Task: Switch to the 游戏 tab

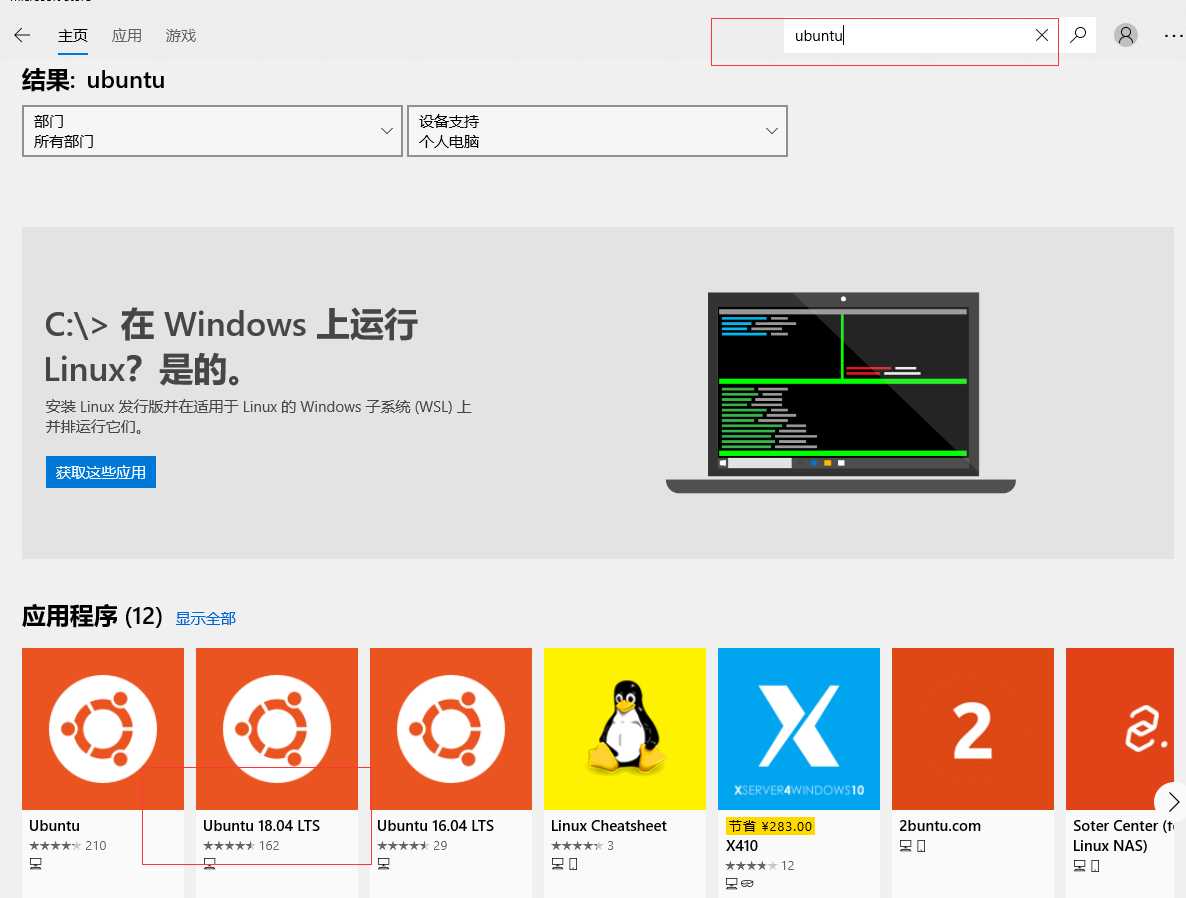Action: [x=181, y=36]
